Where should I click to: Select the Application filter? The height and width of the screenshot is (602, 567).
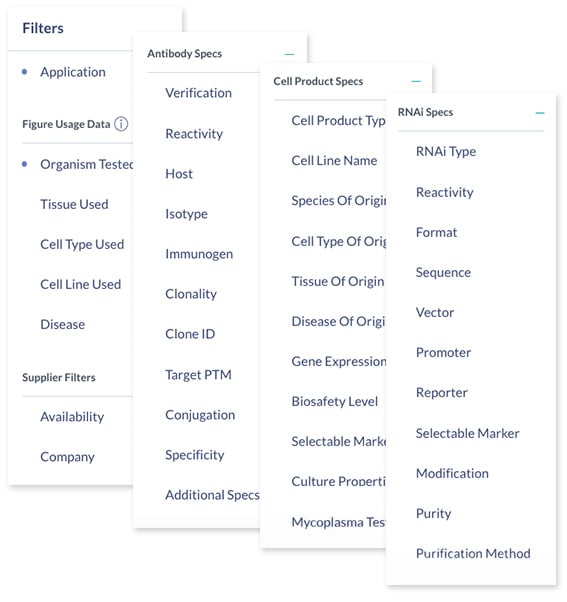point(73,72)
